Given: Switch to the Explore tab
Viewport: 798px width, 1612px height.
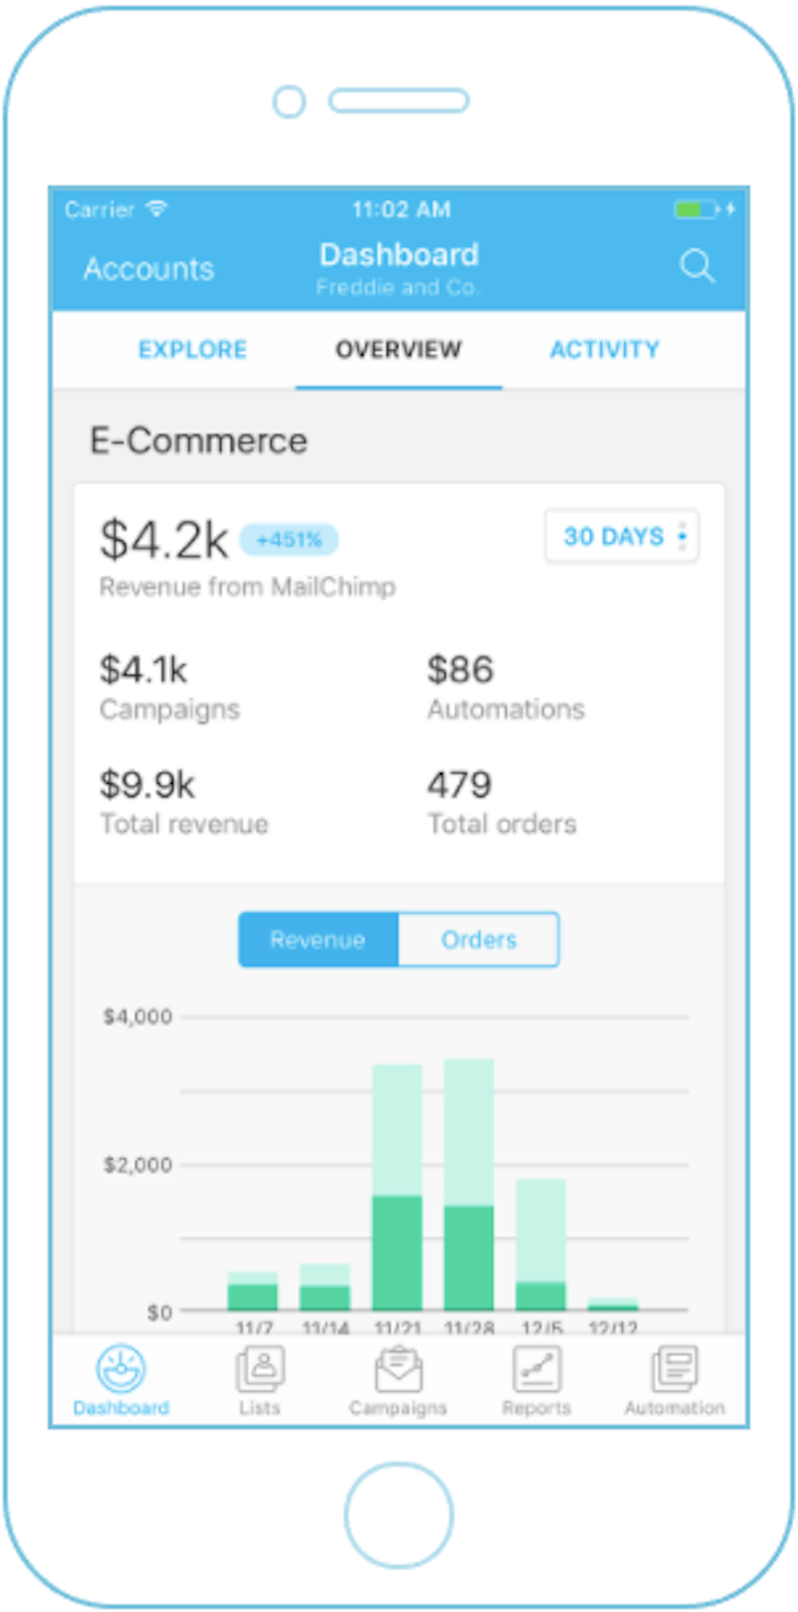Looking at the screenshot, I should [192, 349].
